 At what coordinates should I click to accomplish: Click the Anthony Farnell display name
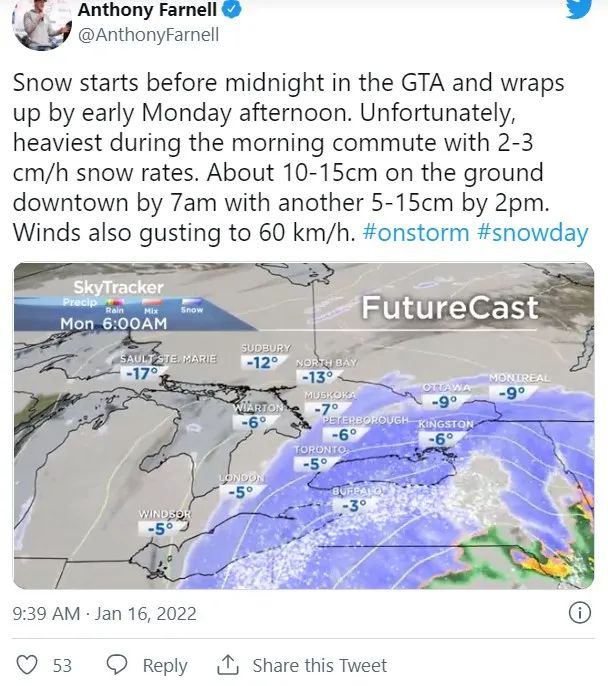147,9
